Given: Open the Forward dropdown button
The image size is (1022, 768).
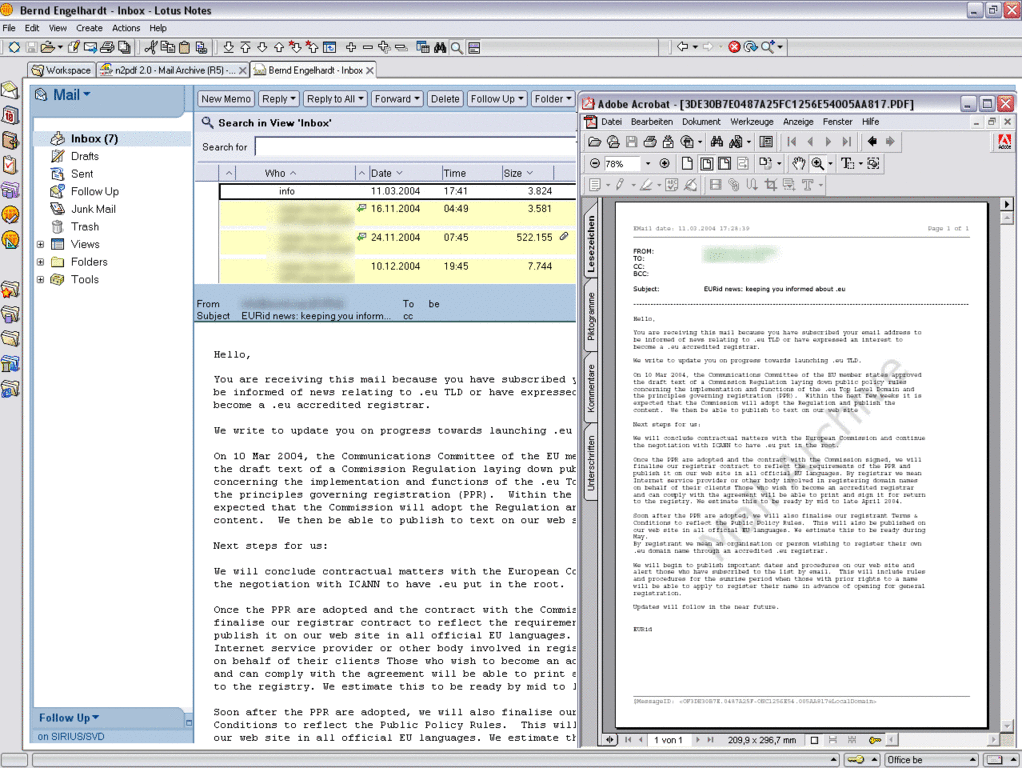Looking at the screenshot, I should coord(397,99).
